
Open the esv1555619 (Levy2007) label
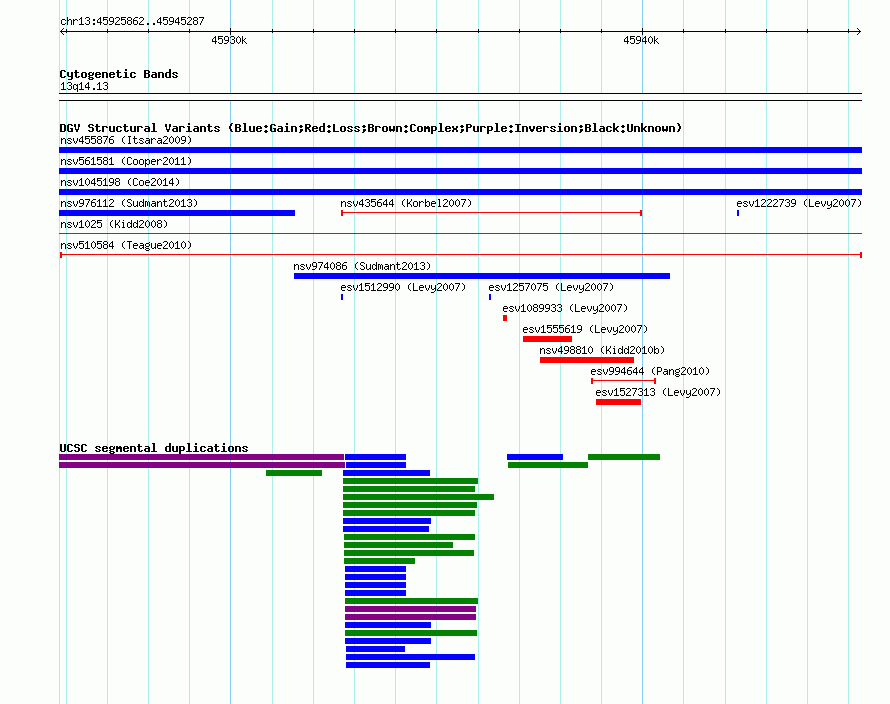[x=585, y=329]
